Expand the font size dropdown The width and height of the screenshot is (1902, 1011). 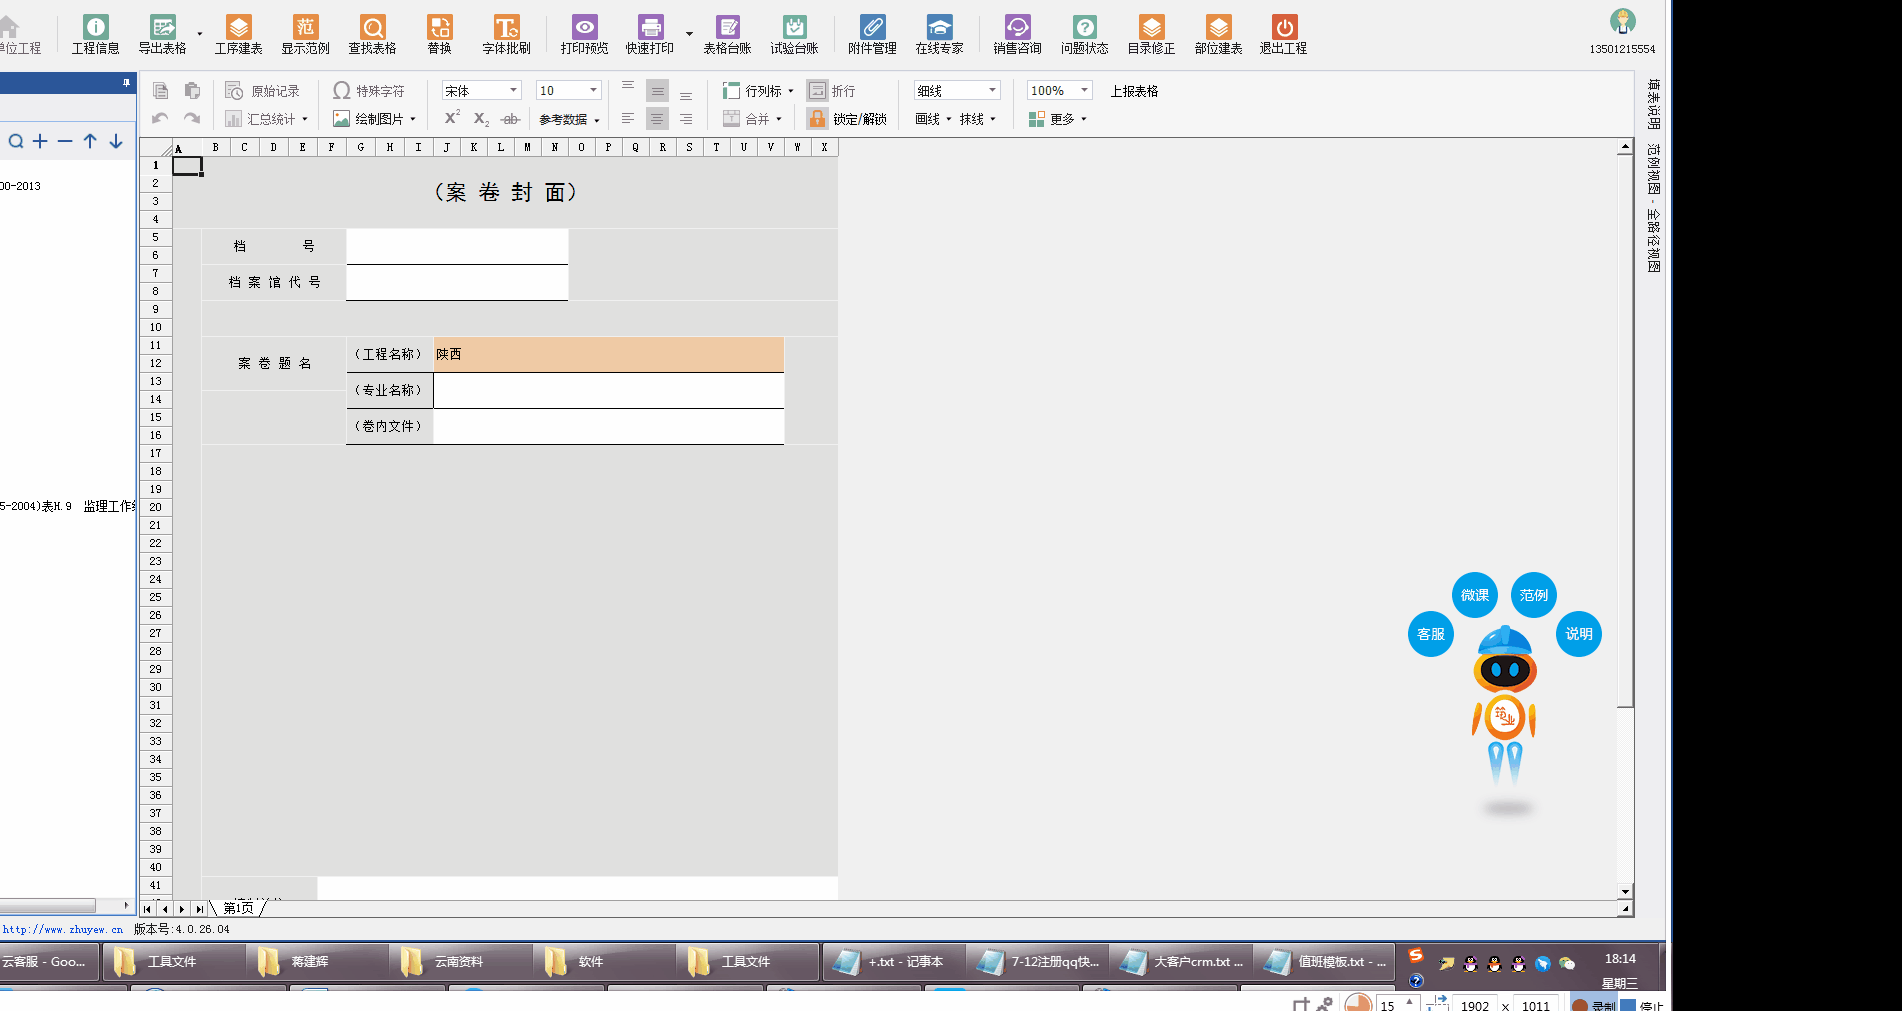click(x=593, y=90)
